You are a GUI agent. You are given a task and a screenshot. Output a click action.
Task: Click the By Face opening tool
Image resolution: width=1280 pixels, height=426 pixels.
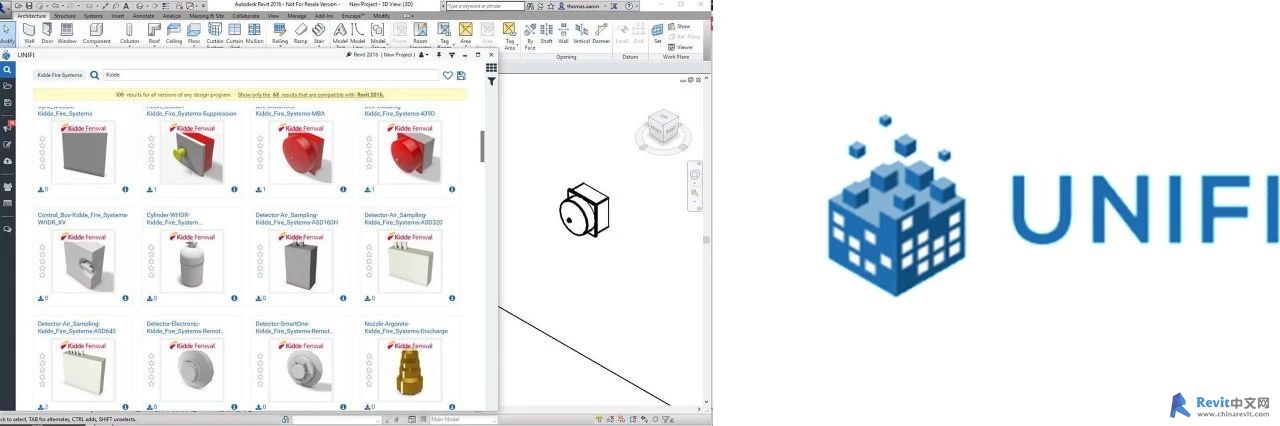[x=530, y=37]
